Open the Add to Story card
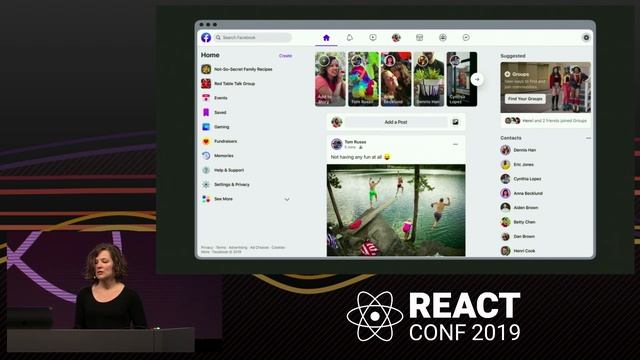Screen dimensions: 640x360 pyautogui.click(x=330, y=79)
